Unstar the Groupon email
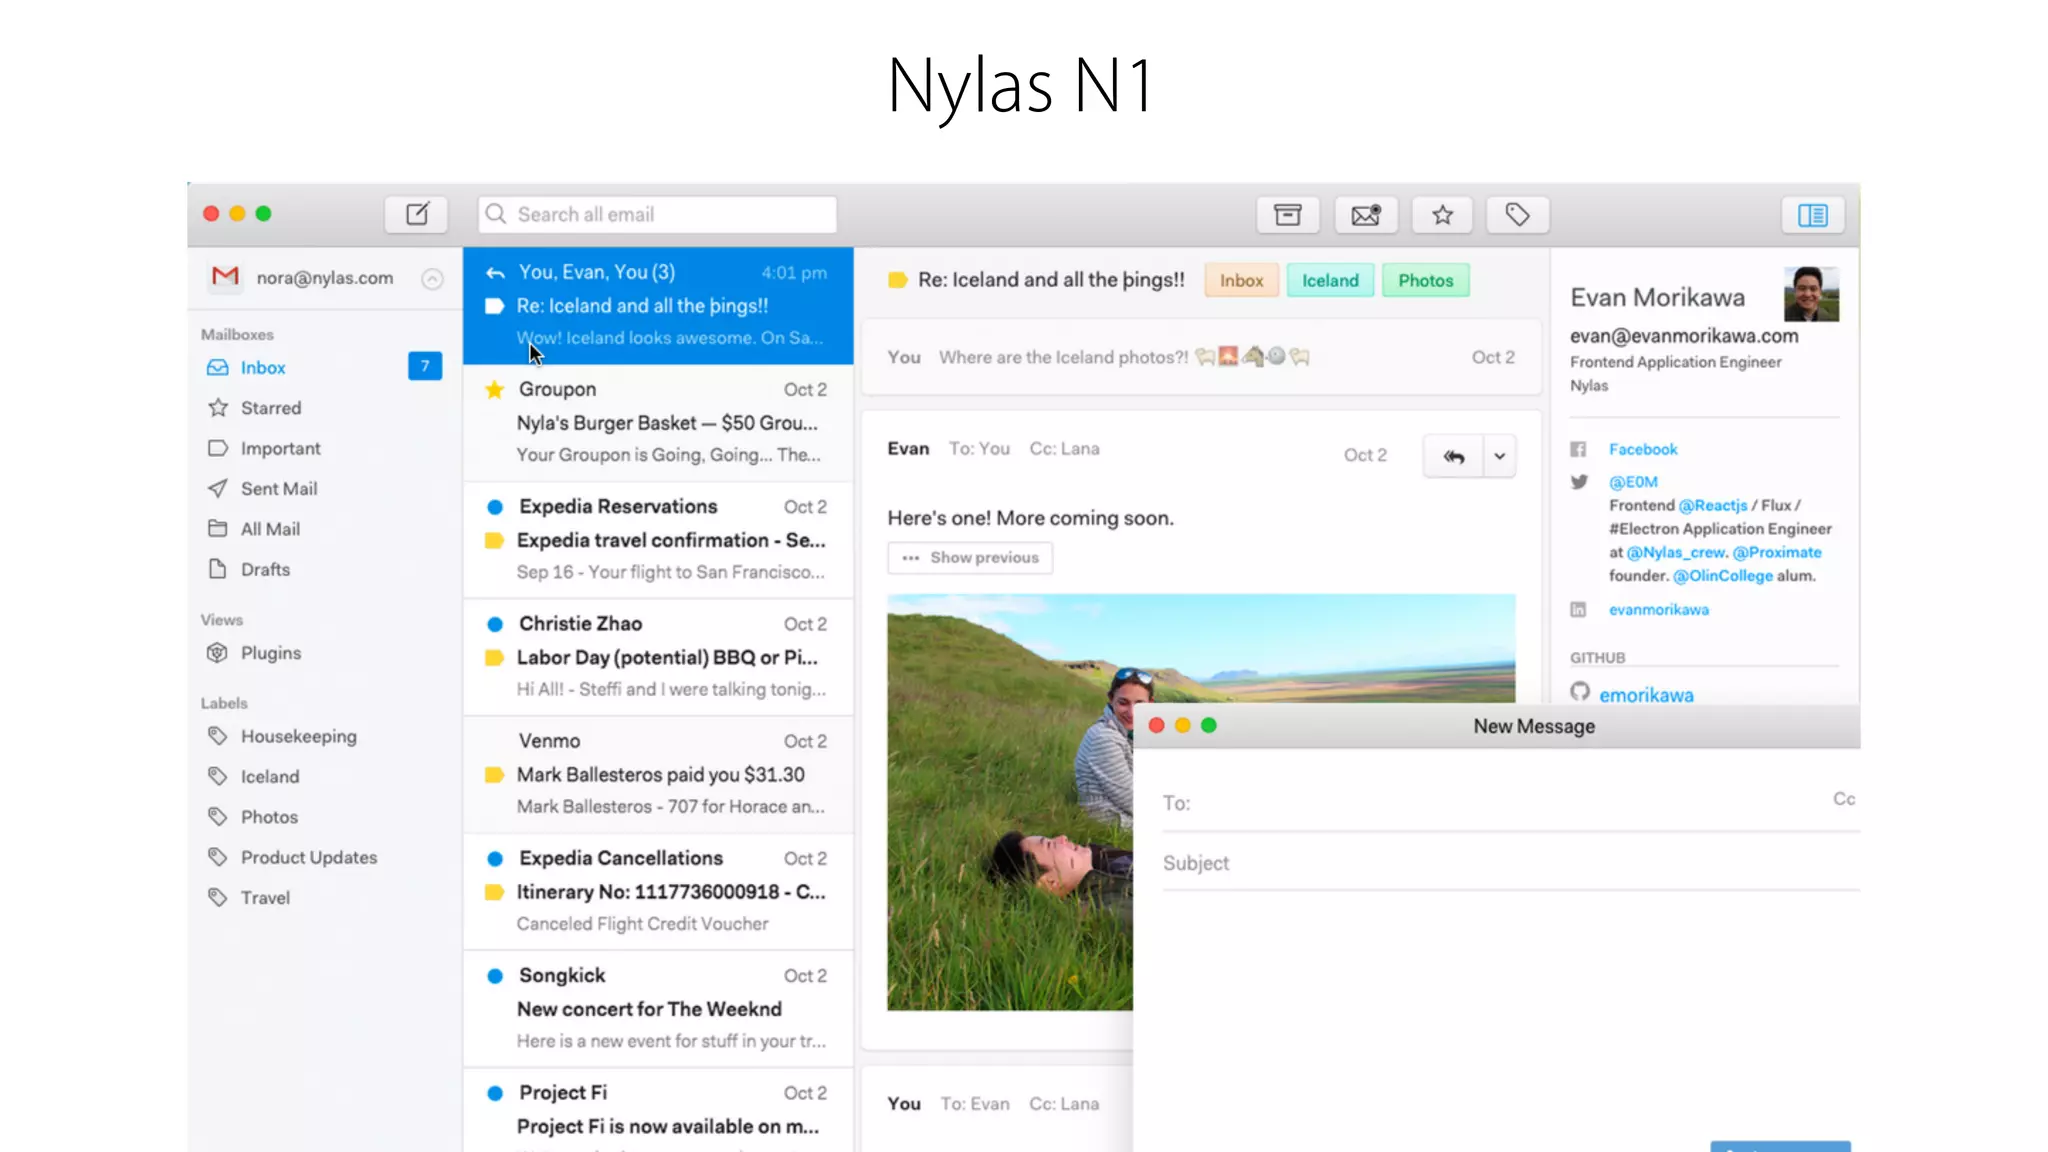 coord(494,390)
